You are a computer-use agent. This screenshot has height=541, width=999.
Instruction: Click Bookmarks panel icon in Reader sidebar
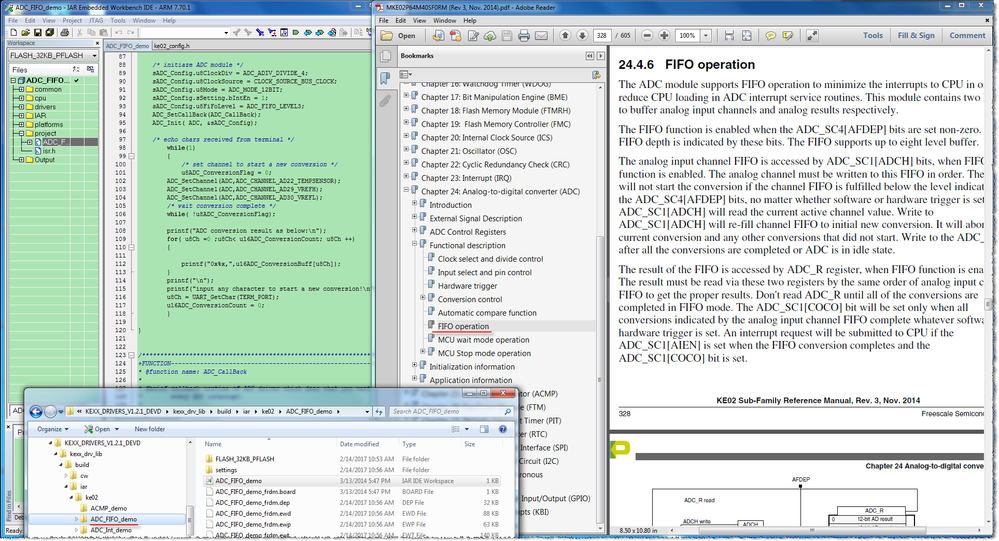(x=385, y=78)
